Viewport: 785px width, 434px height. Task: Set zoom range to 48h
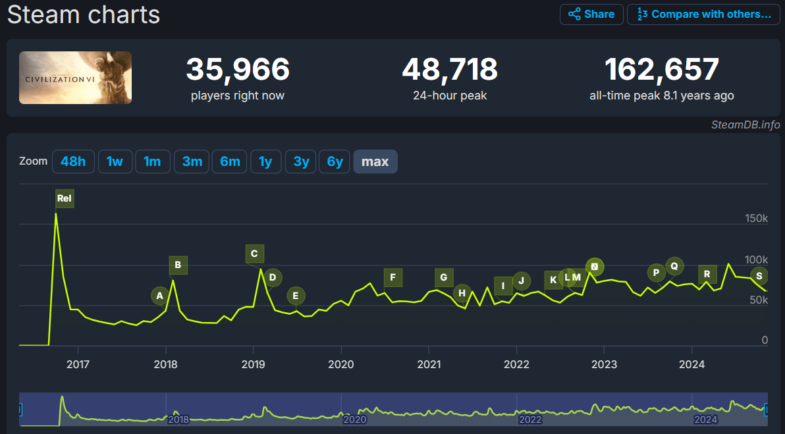[73, 162]
